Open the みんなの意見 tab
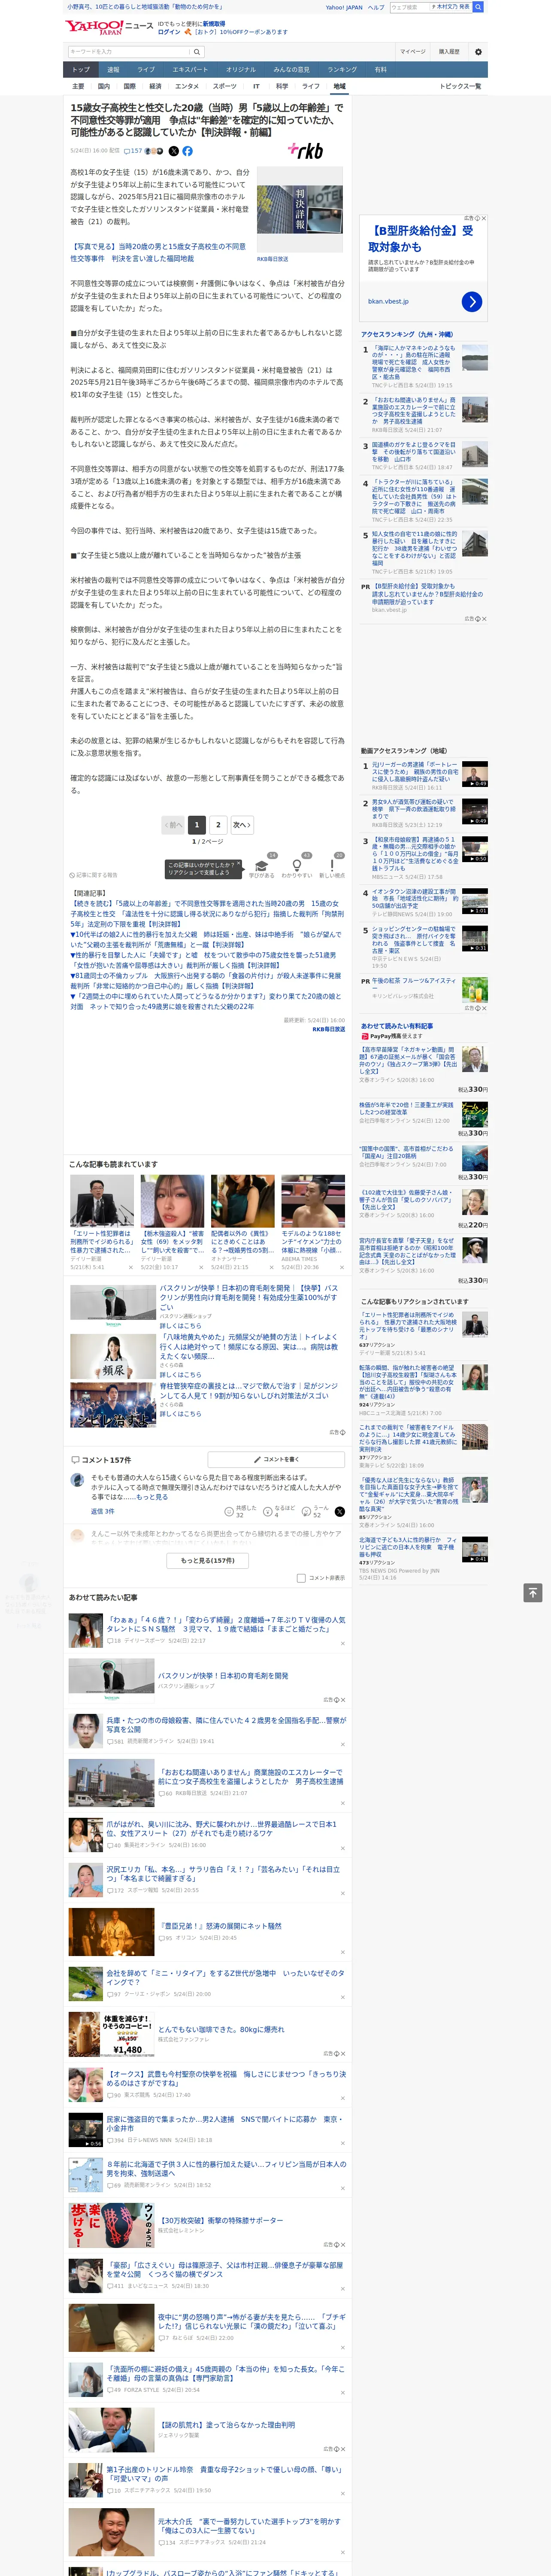The width and height of the screenshot is (551, 2576). point(291,70)
